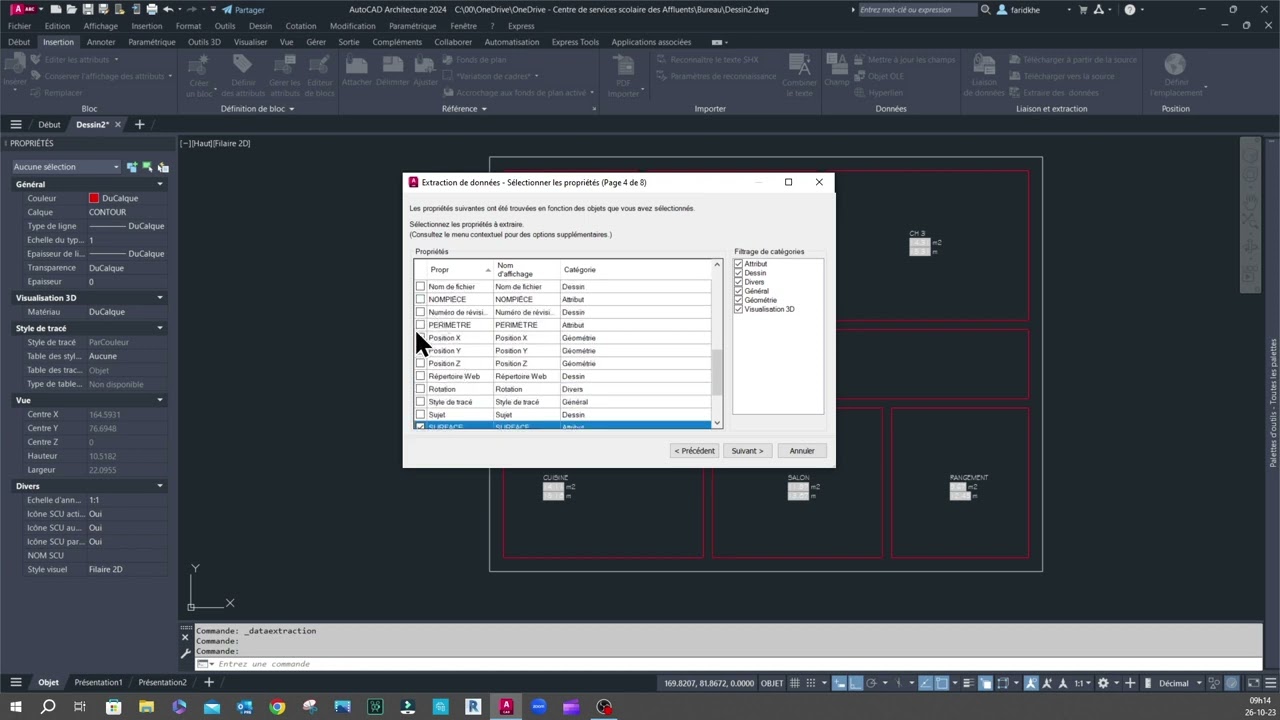
Task: Open AutoCAD icon in Windows taskbar
Action: [506, 707]
